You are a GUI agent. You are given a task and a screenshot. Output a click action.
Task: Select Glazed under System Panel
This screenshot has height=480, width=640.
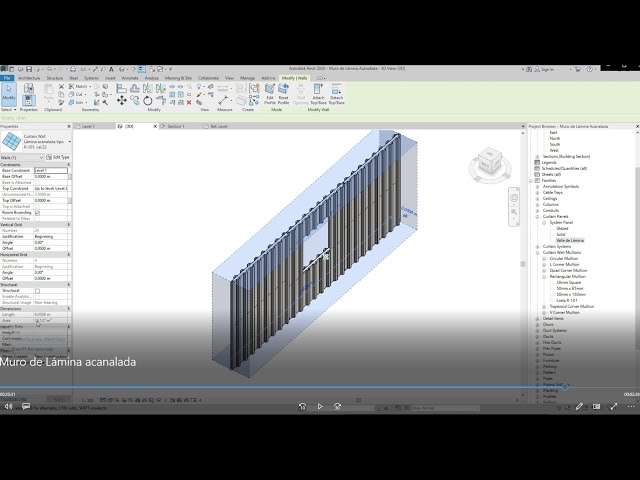(562, 229)
